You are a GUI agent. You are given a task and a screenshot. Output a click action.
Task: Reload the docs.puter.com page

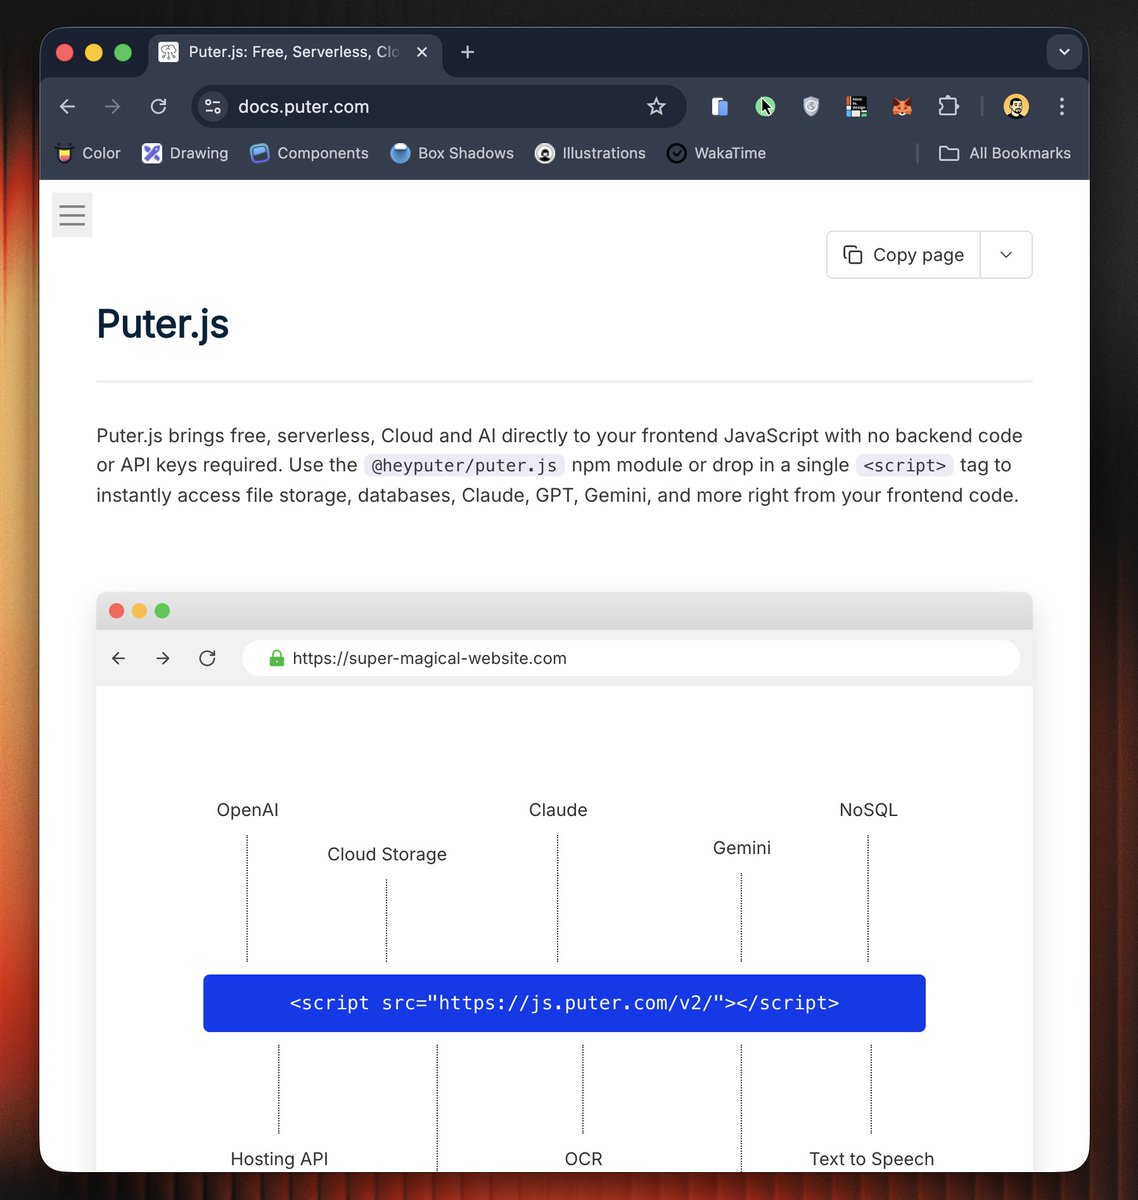tap(158, 106)
